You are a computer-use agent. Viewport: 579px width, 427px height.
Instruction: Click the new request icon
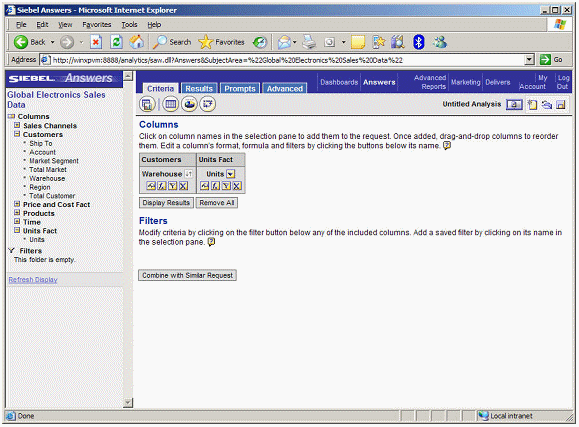pyautogui.click(x=532, y=105)
